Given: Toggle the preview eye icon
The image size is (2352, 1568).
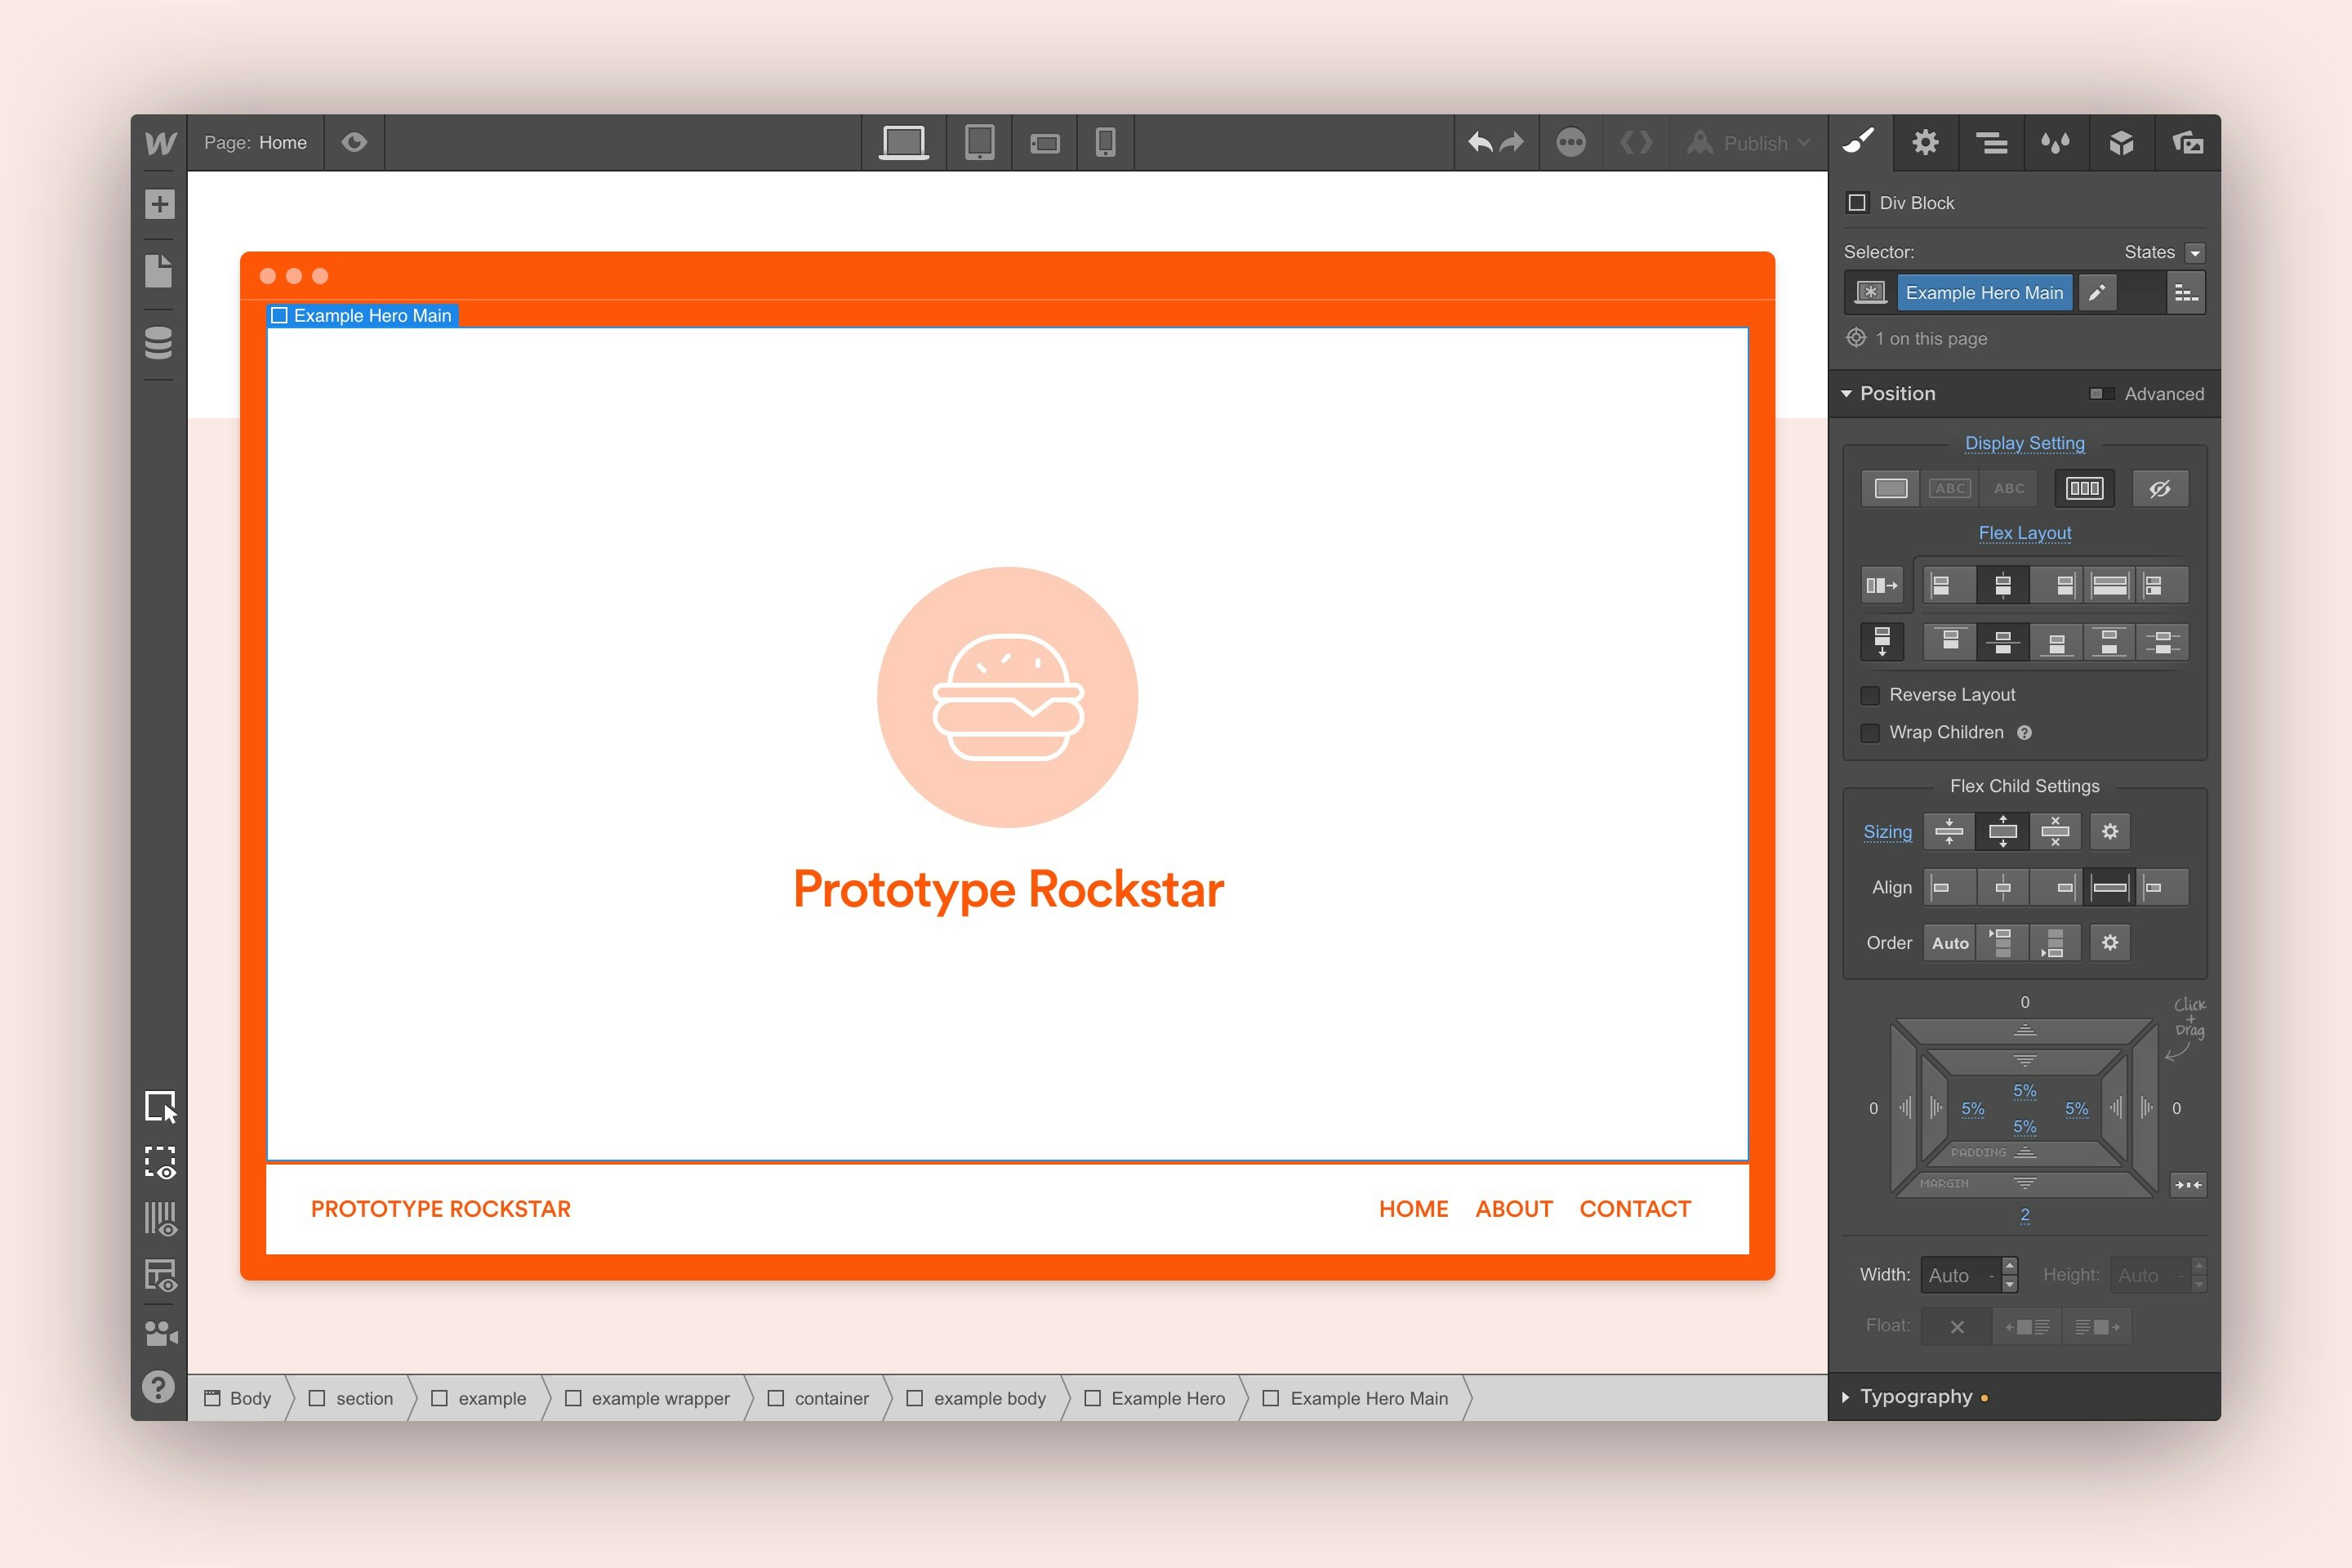Looking at the screenshot, I should click(354, 142).
